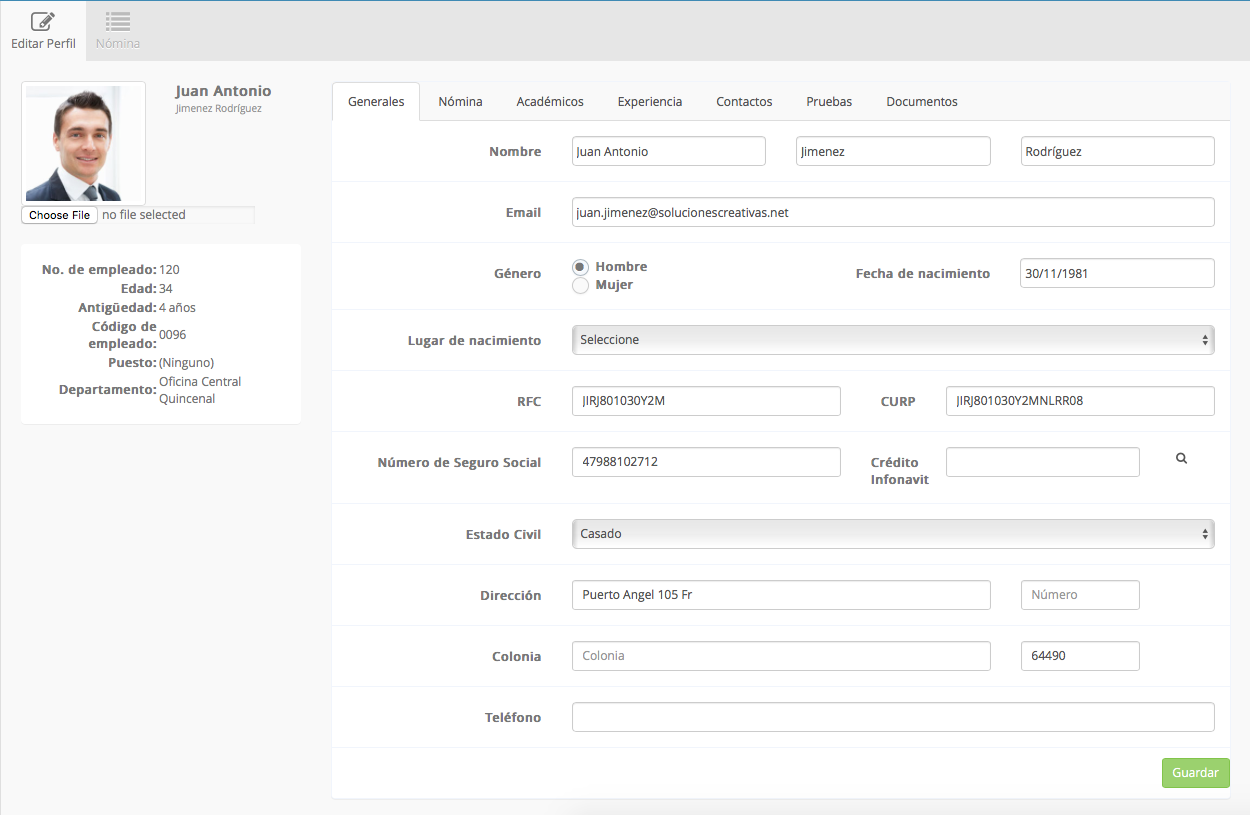1250x815 pixels.
Task: Click the employee profile photo thumbnail
Action: click(83, 144)
